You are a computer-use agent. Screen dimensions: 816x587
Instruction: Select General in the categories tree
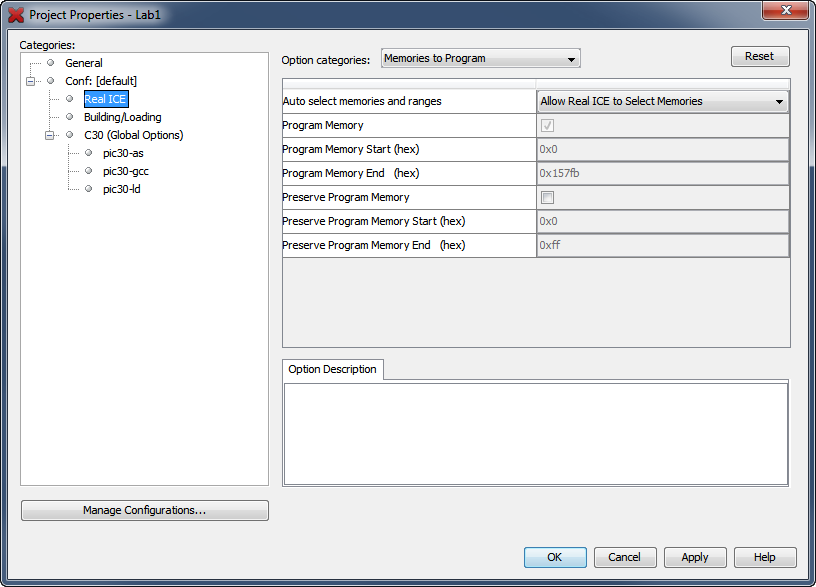(84, 63)
